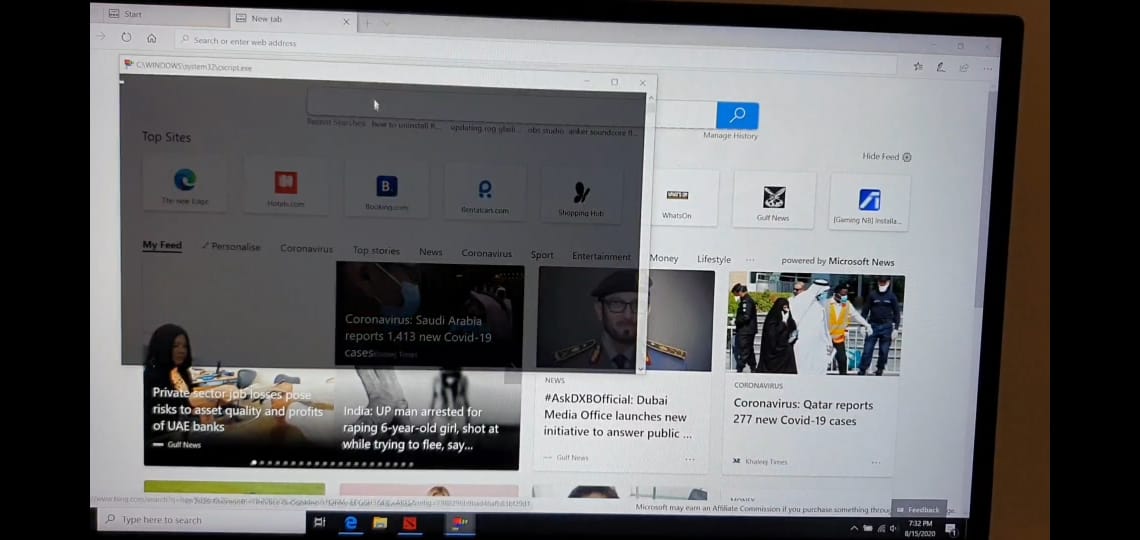
Task: Click the Task View taskbar icon
Action: (319, 522)
